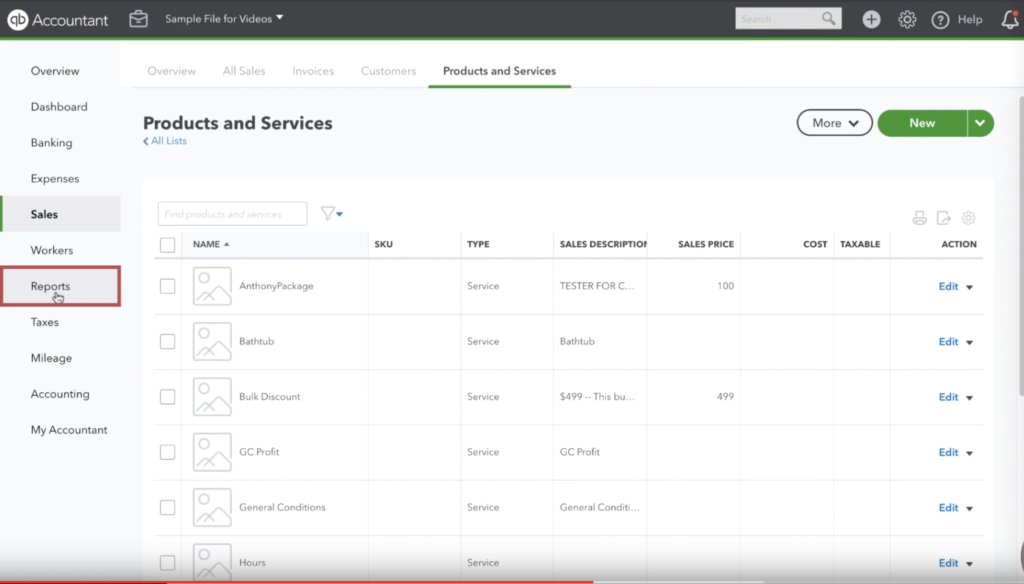Open table settings gear above Action column
Image resolution: width=1024 pixels, height=584 pixels.
(968, 218)
